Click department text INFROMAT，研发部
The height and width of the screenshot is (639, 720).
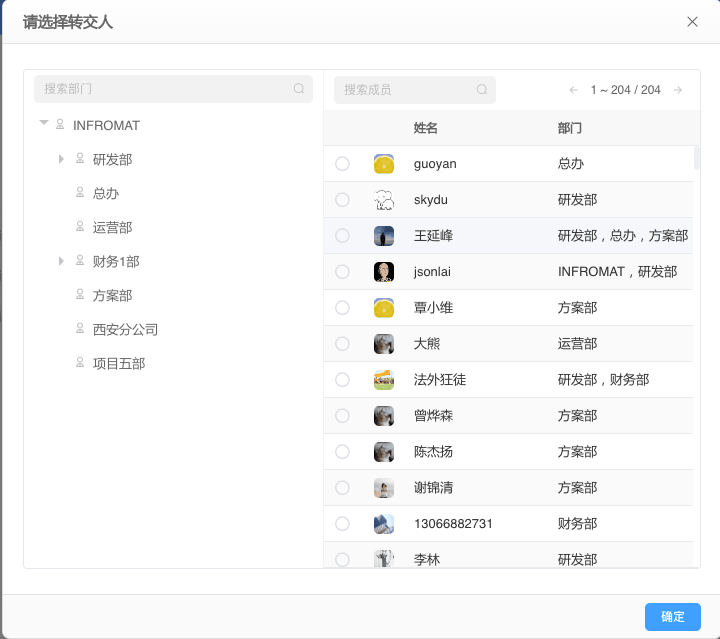click(618, 272)
